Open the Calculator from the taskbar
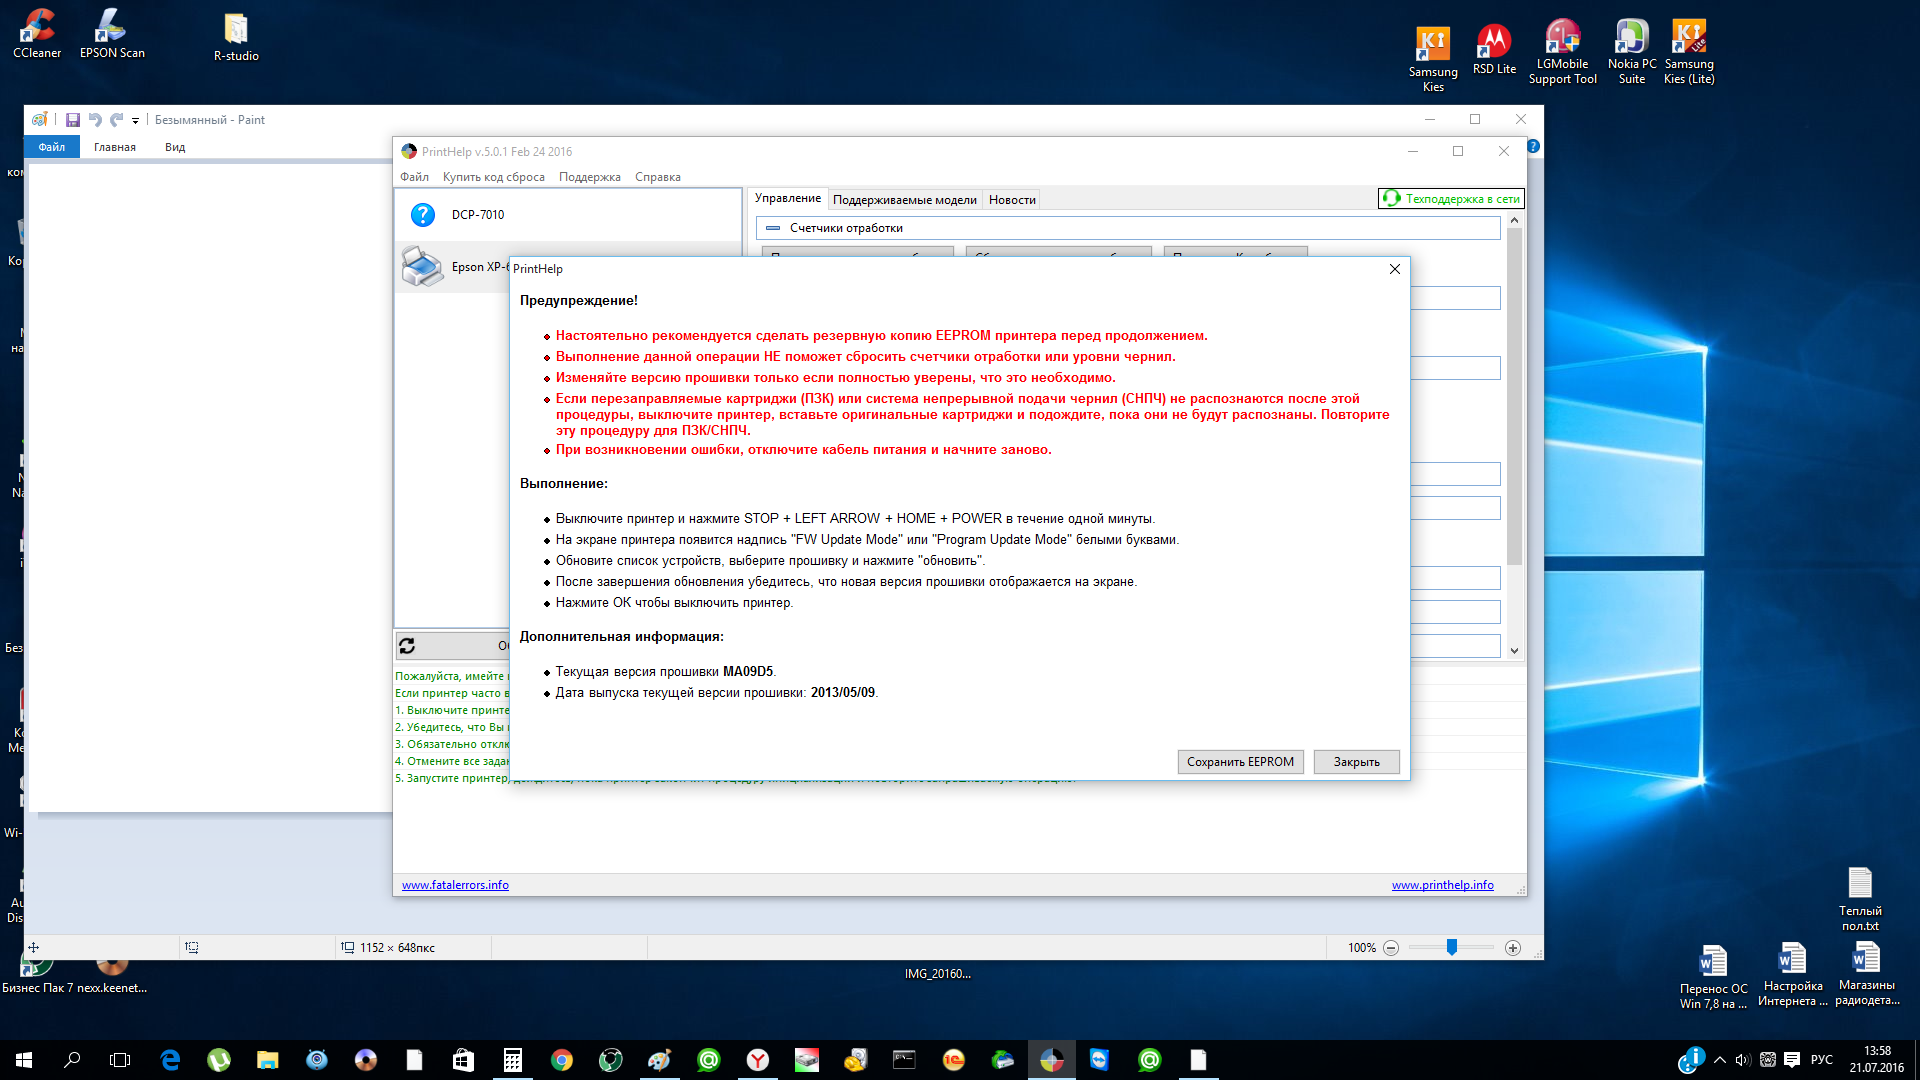This screenshot has width=1920, height=1080. [512, 1060]
